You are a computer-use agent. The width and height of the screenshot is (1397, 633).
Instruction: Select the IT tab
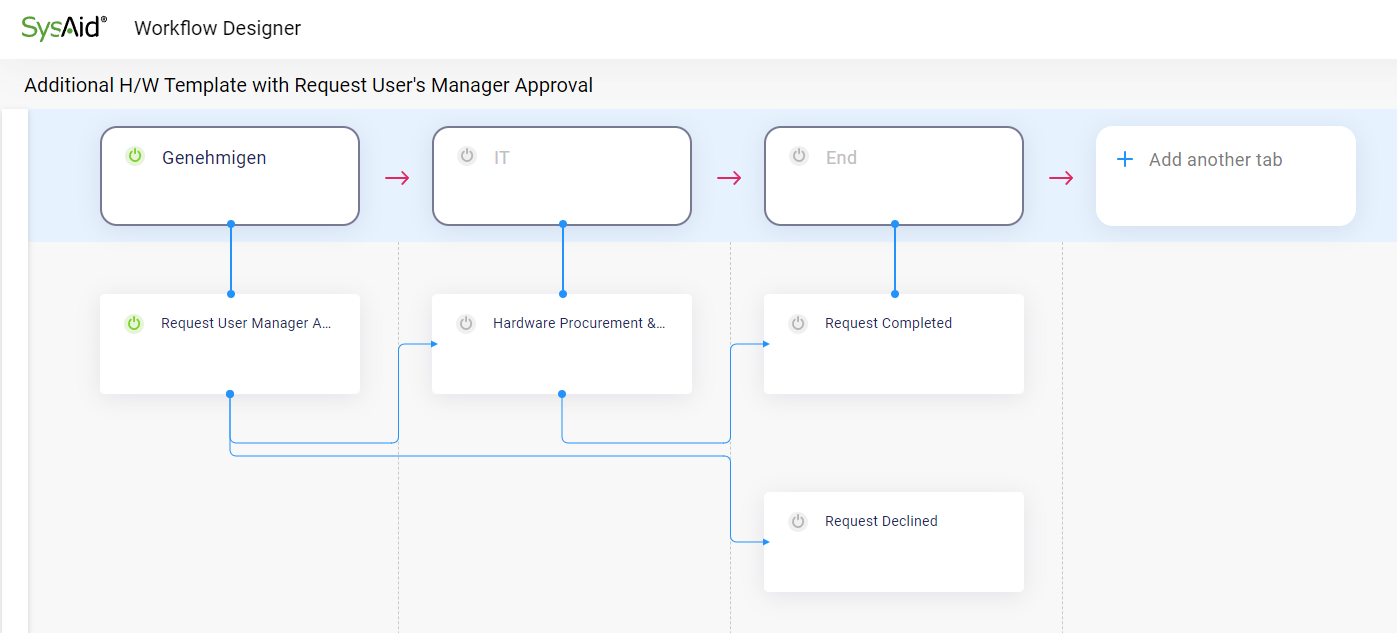coord(562,176)
